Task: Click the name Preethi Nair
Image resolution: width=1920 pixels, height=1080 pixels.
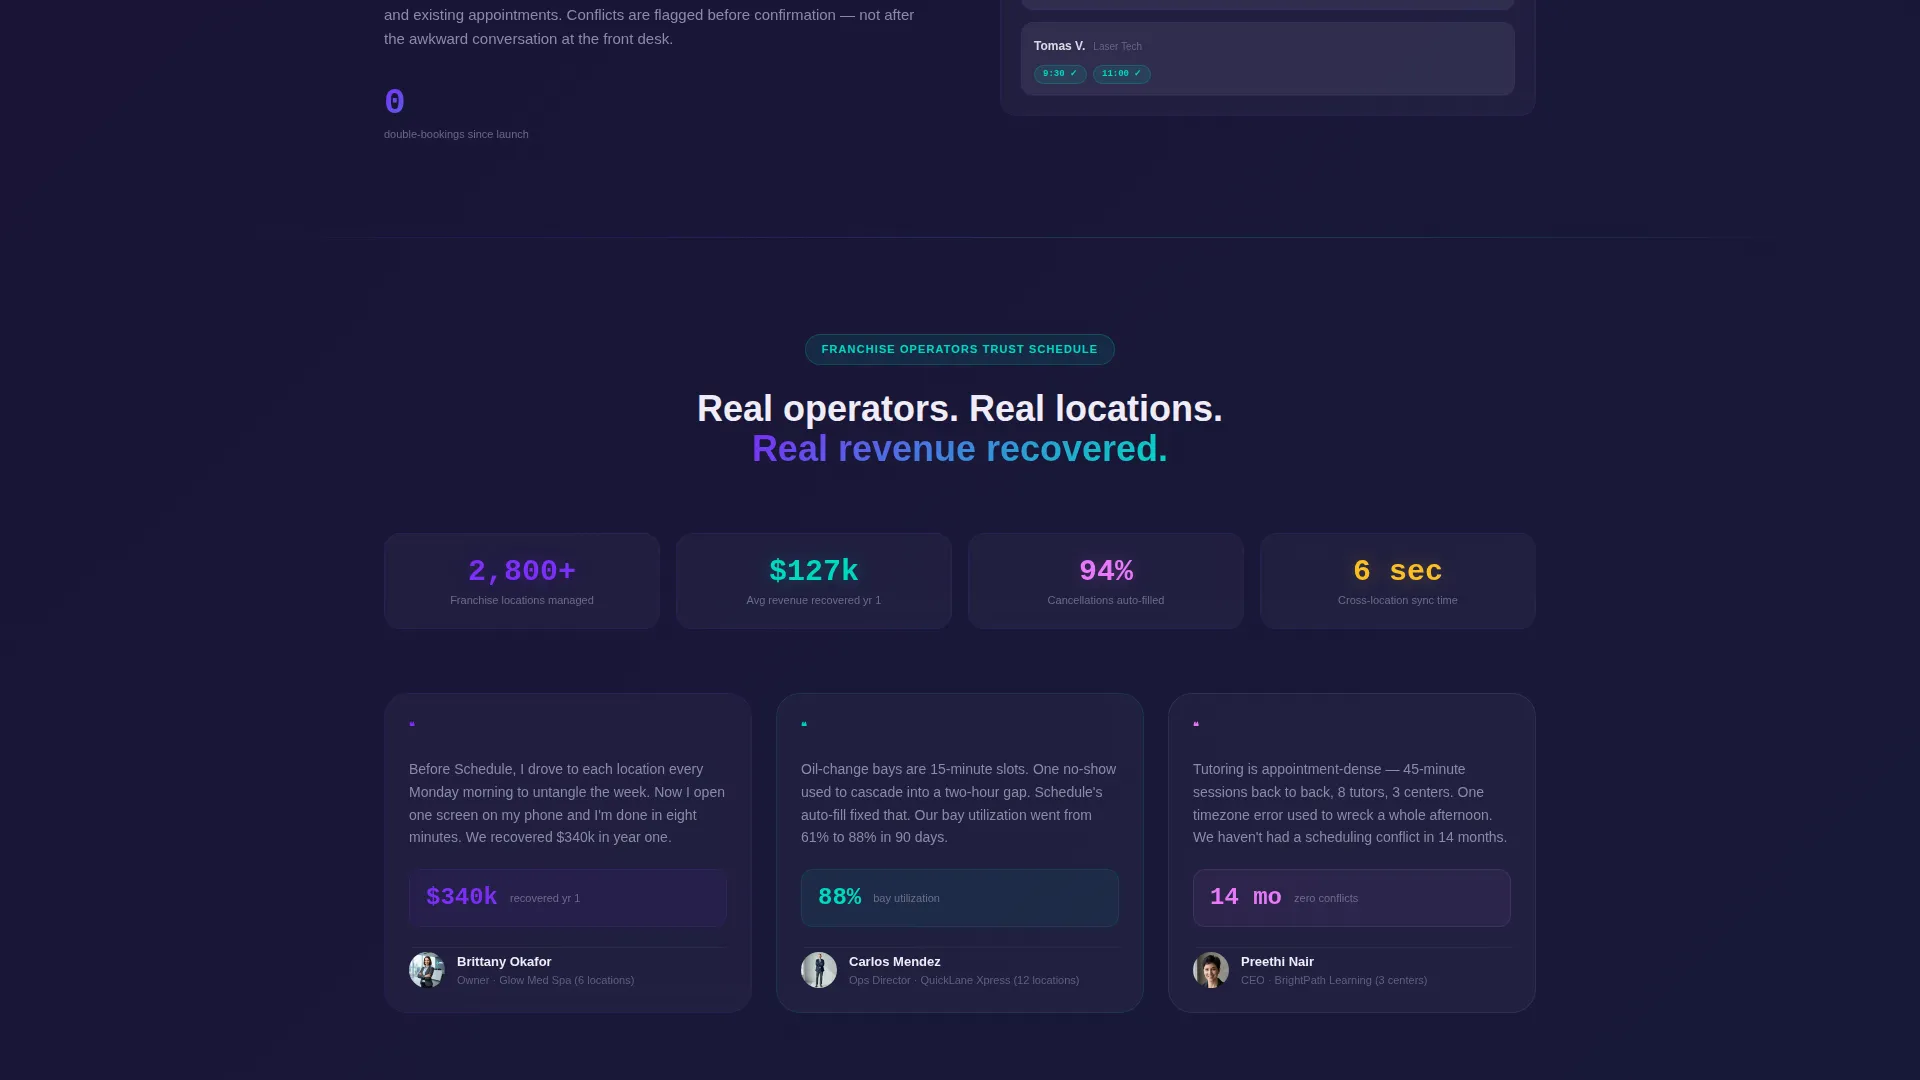Action: pyautogui.click(x=1277, y=962)
